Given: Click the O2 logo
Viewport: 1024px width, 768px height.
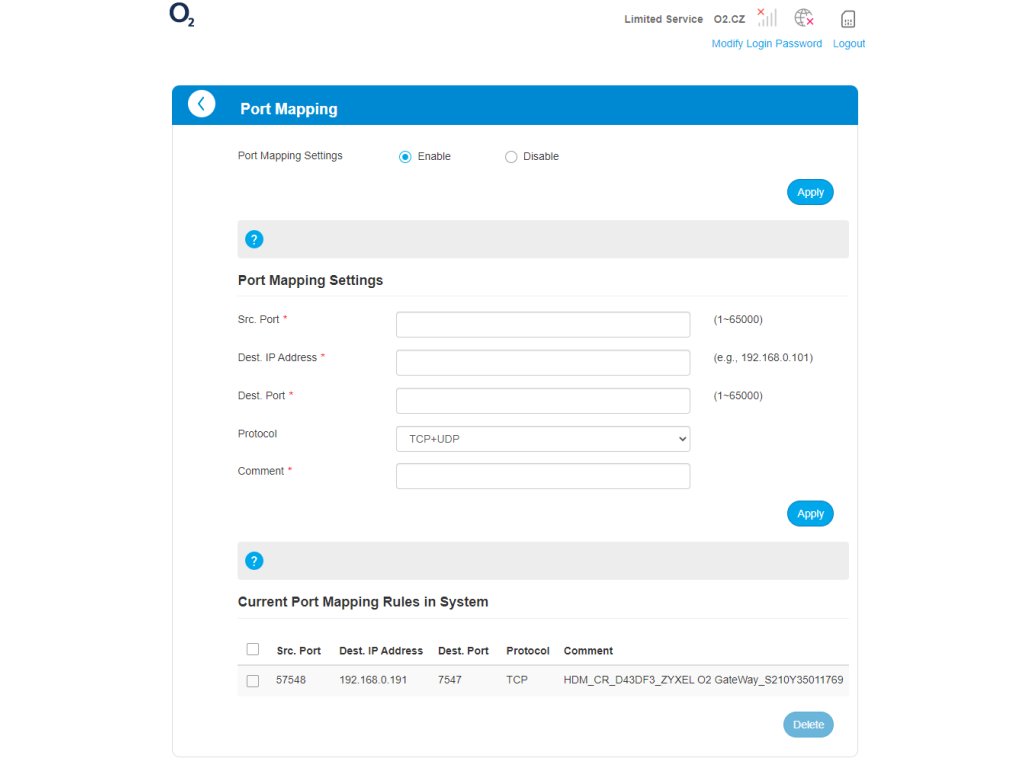Looking at the screenshot, I should pyautogui.click(x=181, y=17).
